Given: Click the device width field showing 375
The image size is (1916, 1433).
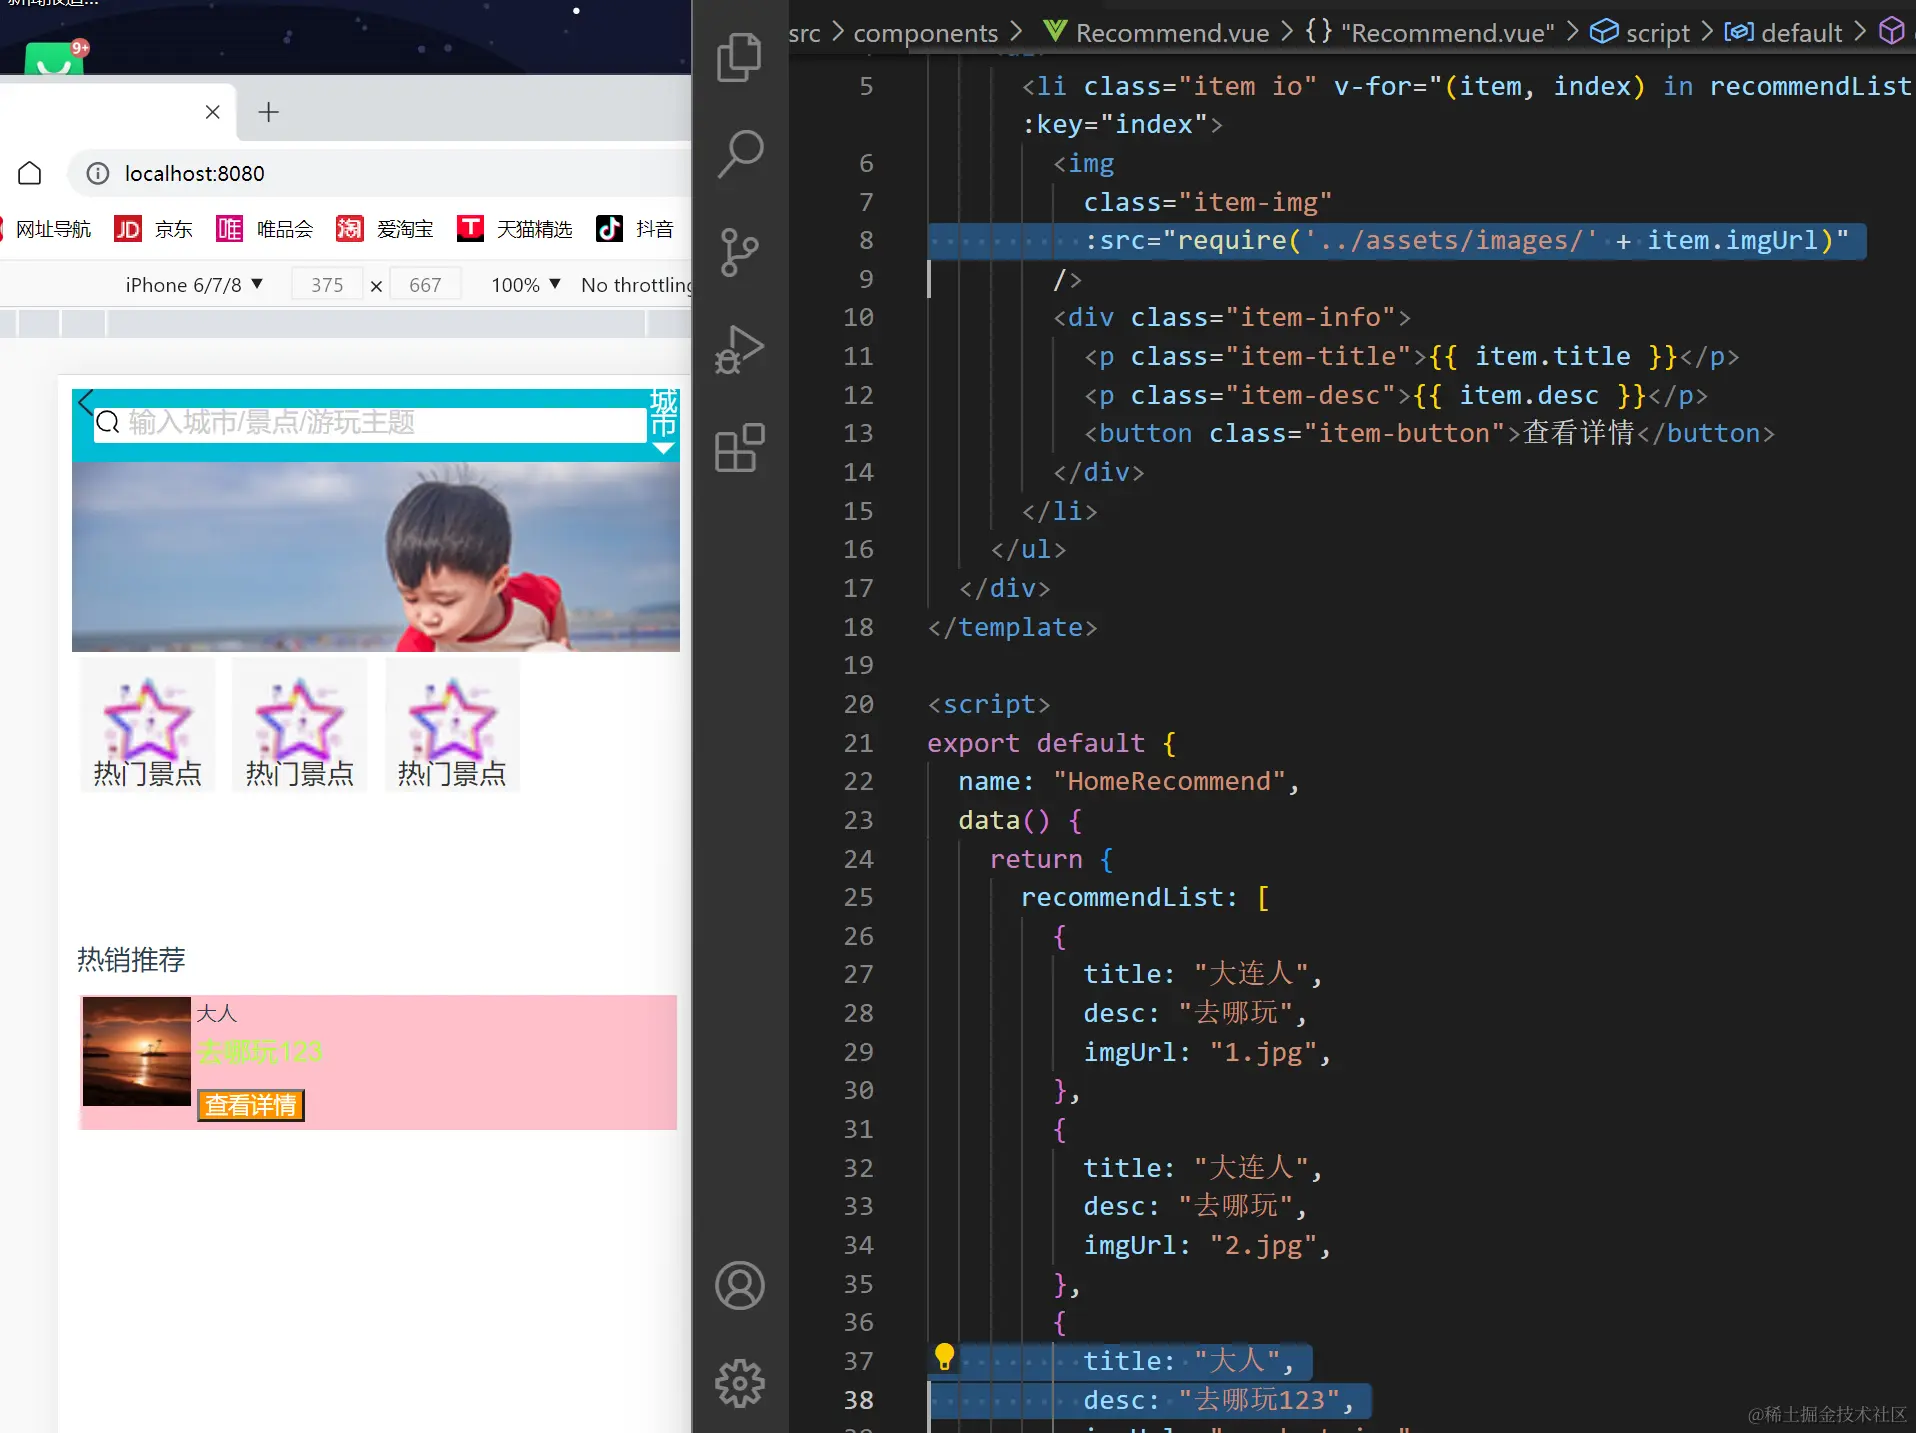Looking at the screenshot, I should click(327, 285).
